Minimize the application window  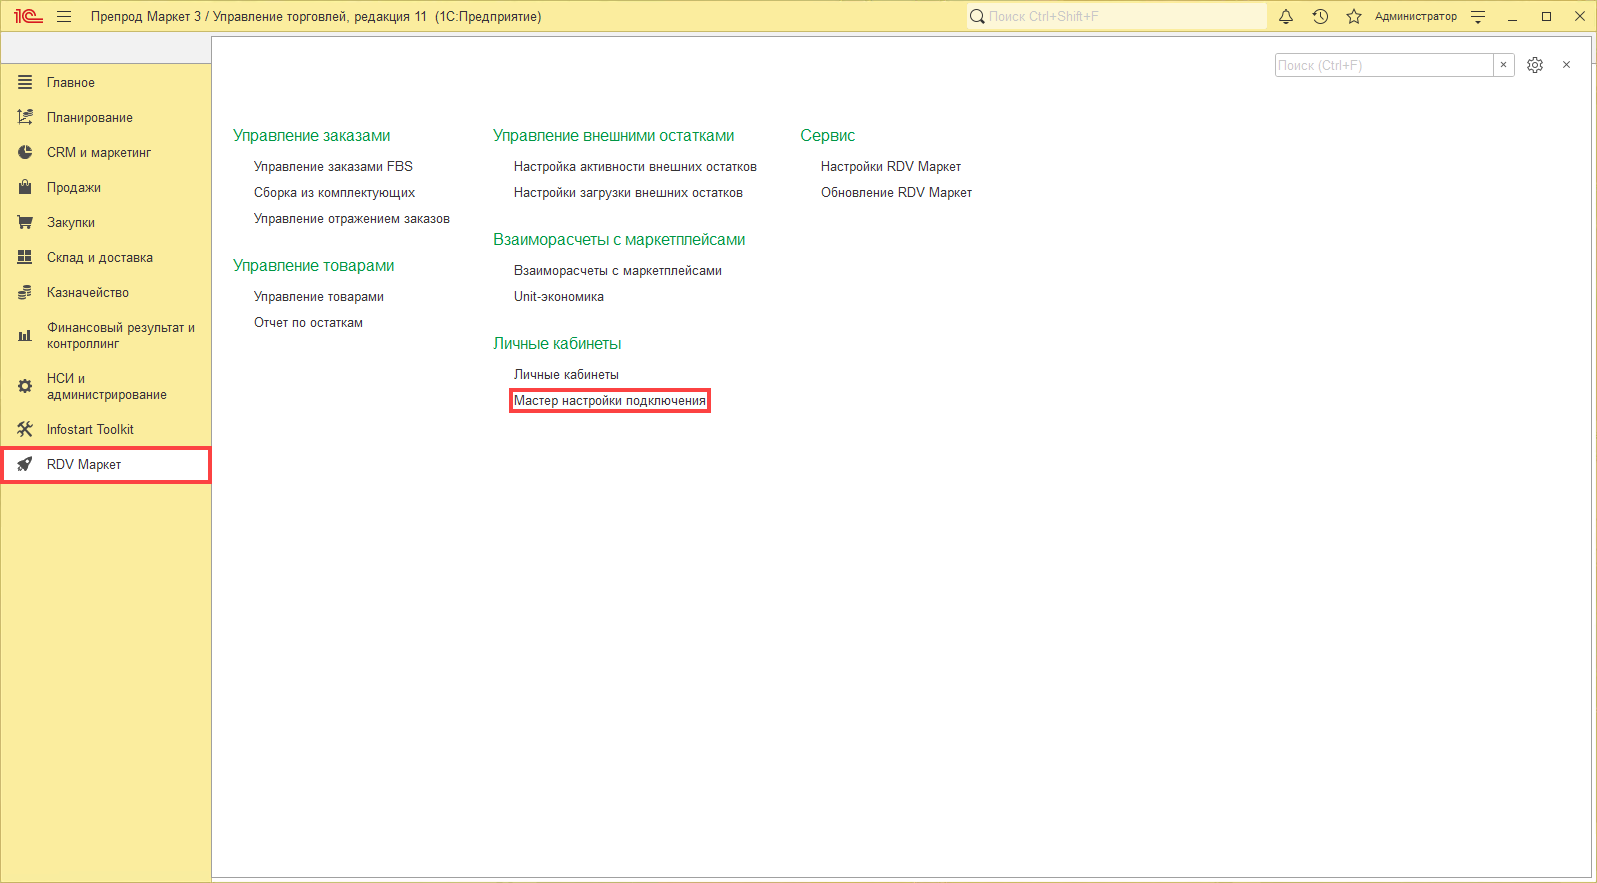(x=1512, y=16)
